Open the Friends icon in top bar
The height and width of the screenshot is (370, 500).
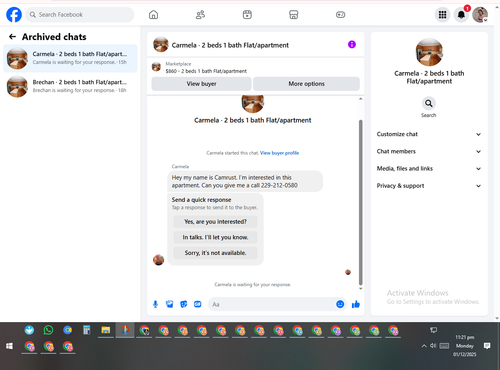[x=200, y=15]
